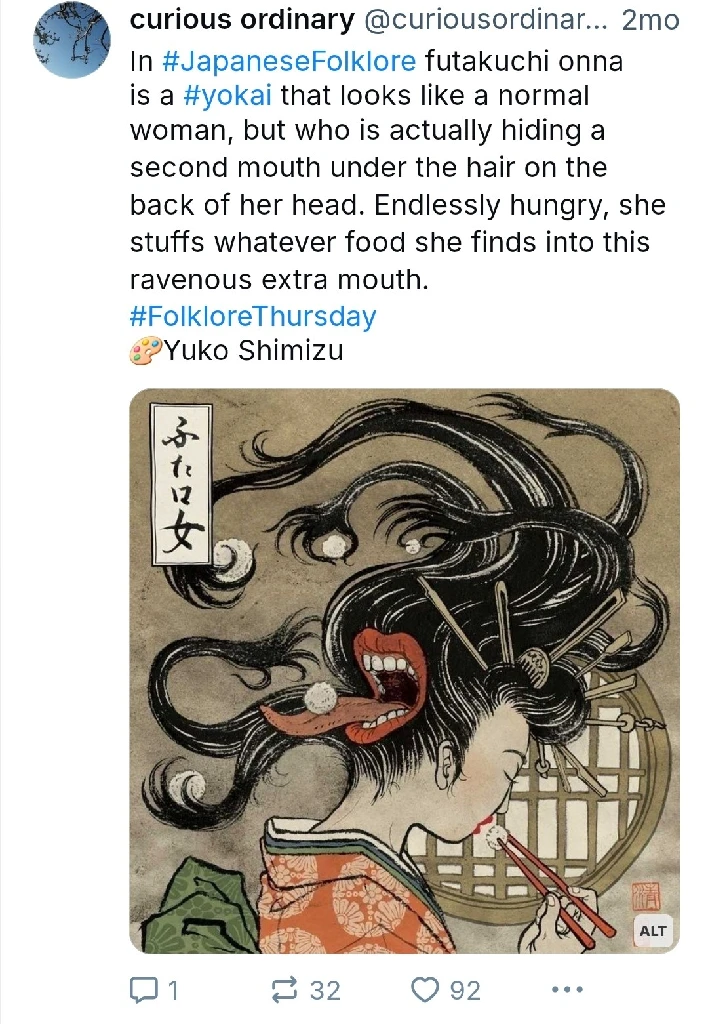Click the favorite count 92

point(465,991)
